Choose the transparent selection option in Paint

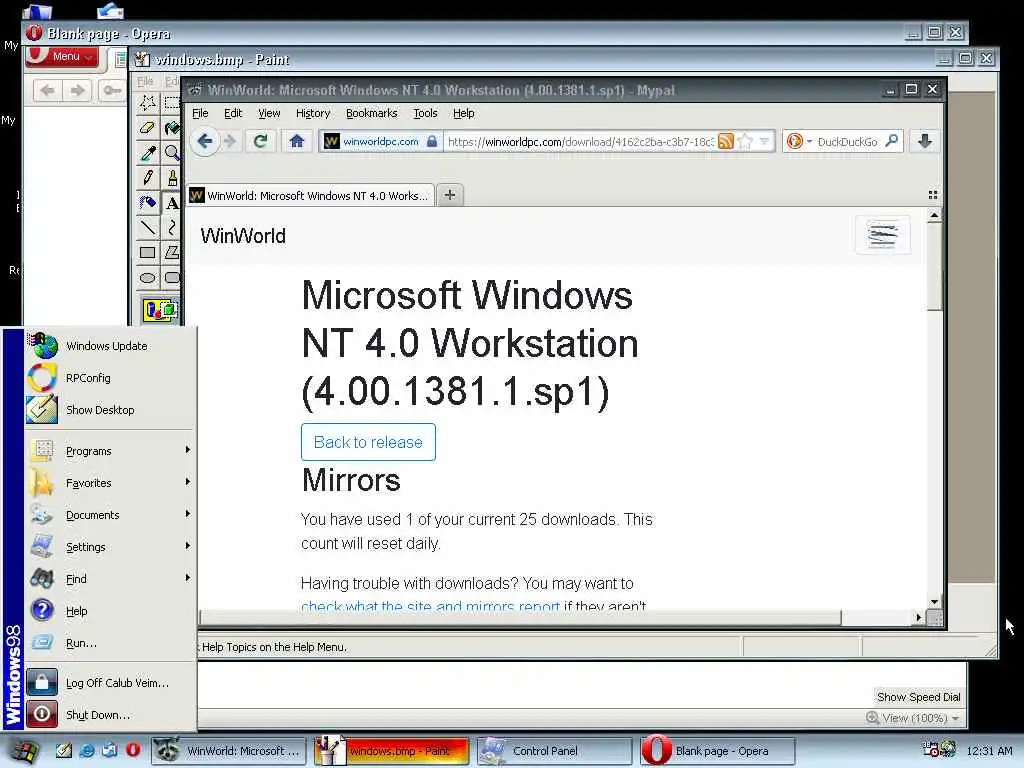tap(160, 310)
